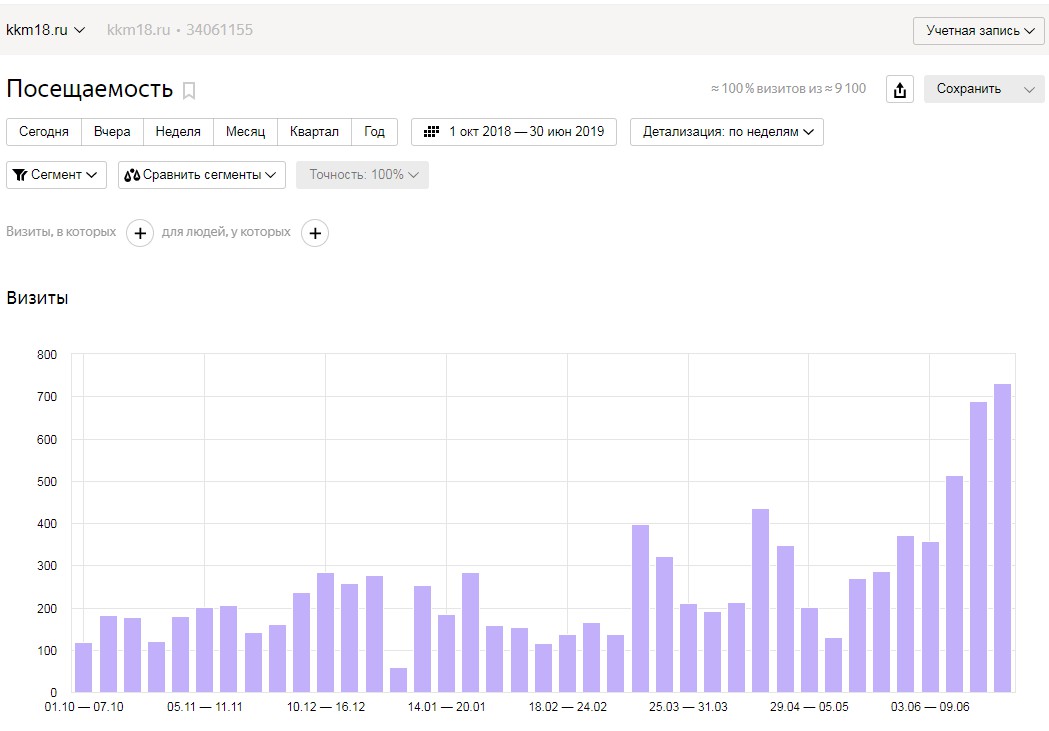Click the Посещаемость report title

pos(90,89)
